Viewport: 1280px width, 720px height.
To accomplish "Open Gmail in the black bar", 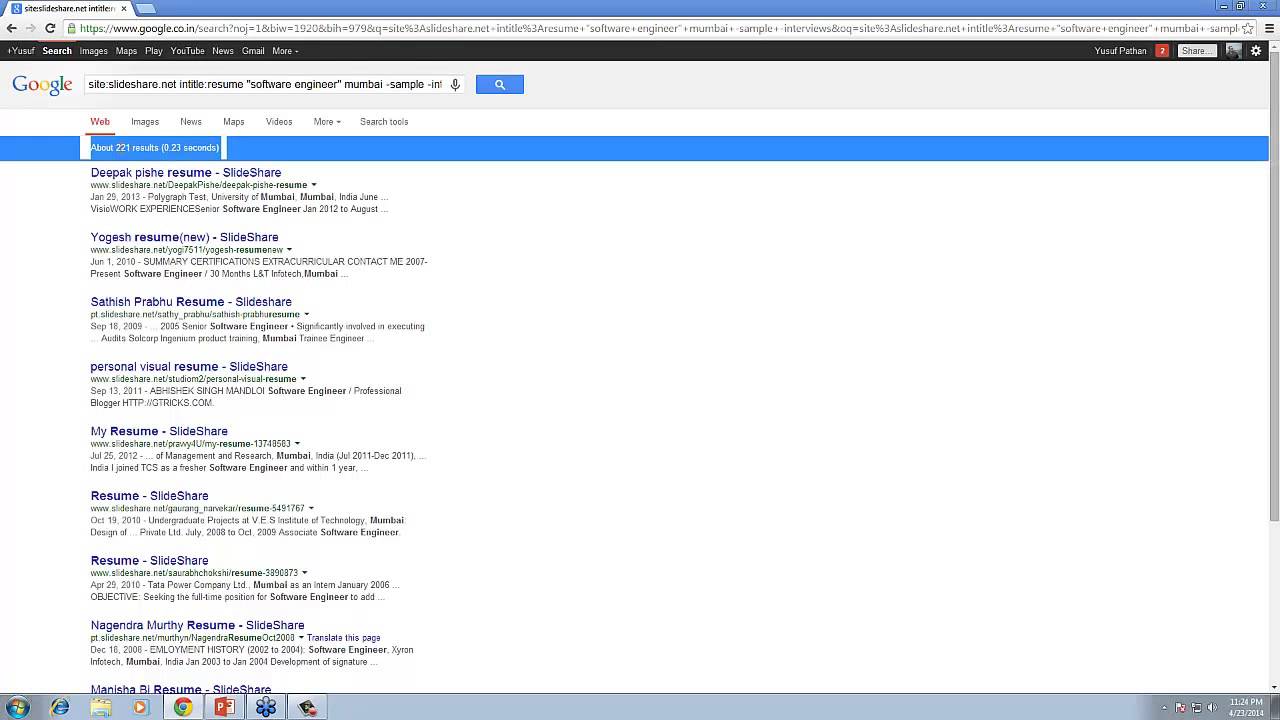I will click(253, 51).
